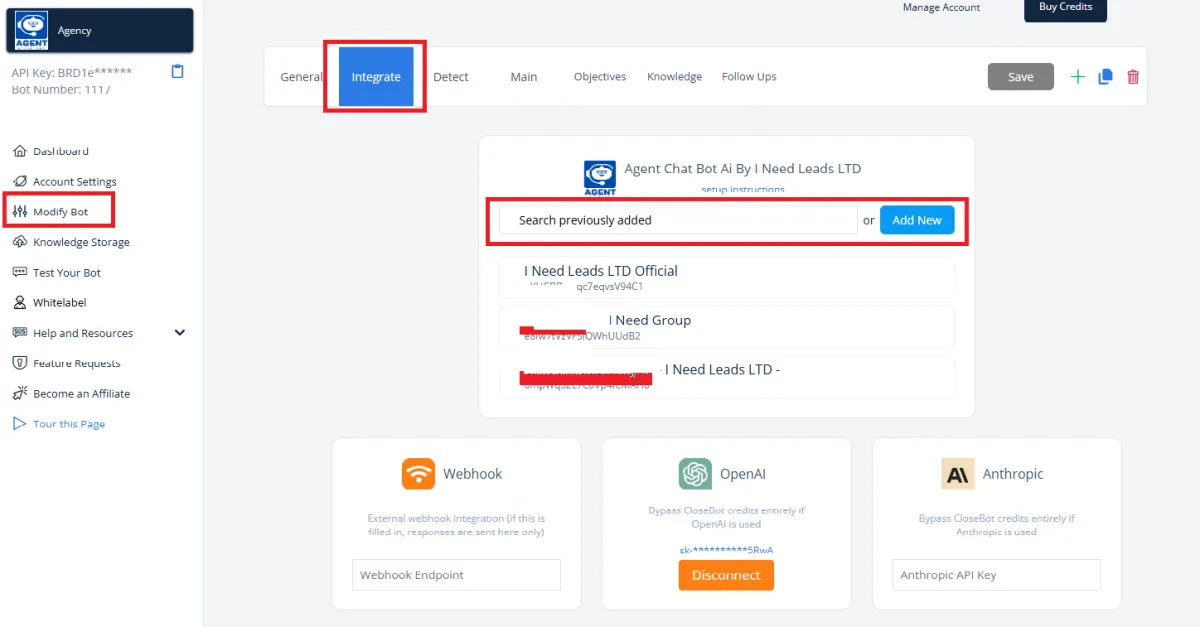Expand the Help and Resources chevron
Viewport: 1200px width, 627px height.
(180, 333)
